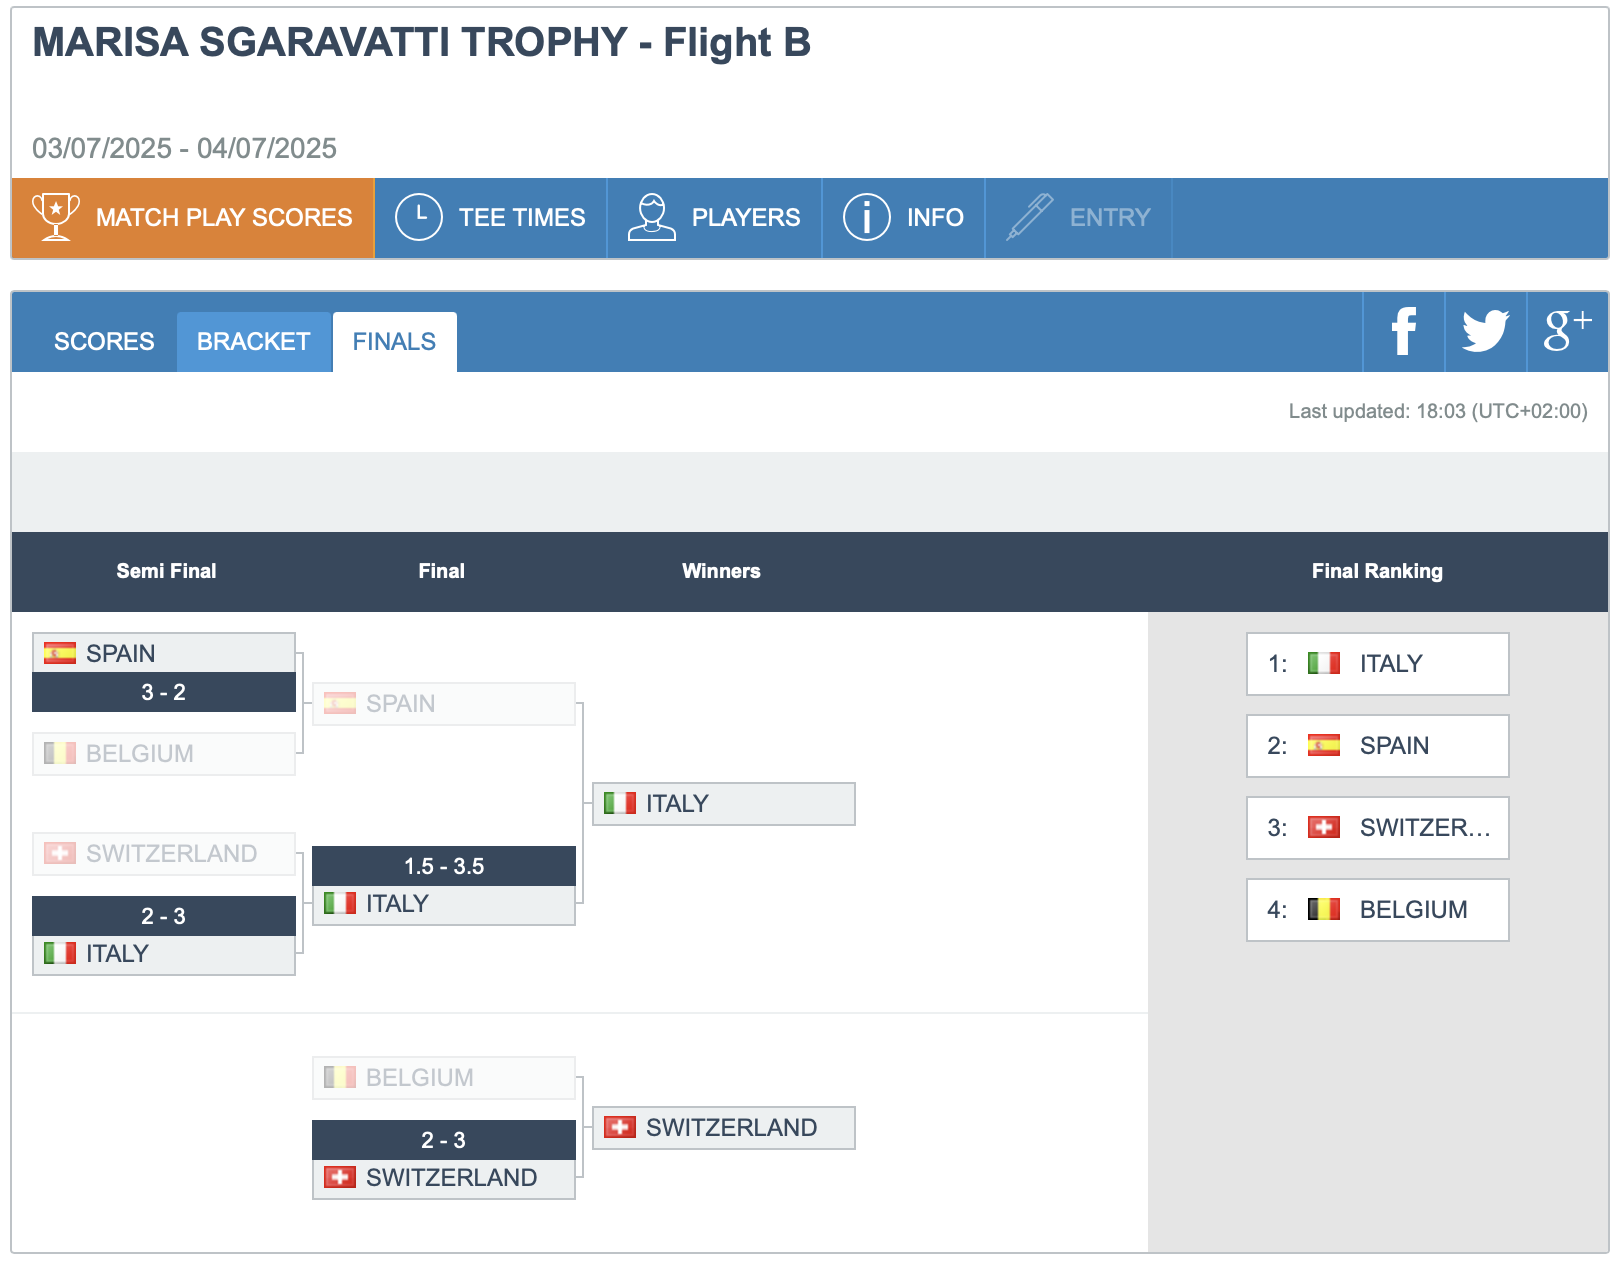Click the 2 - 3 semi final score
This screenshot has width=1622, height=1266.
164,916
